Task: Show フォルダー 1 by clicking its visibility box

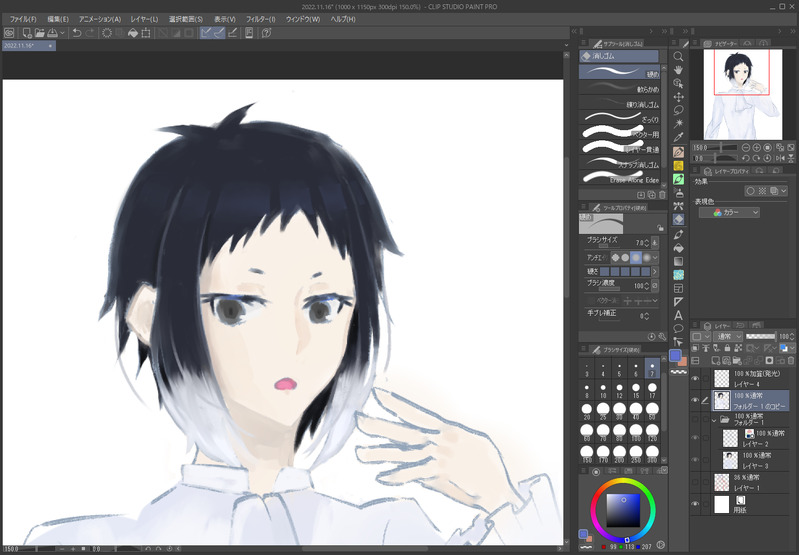Action: point(695,419)
